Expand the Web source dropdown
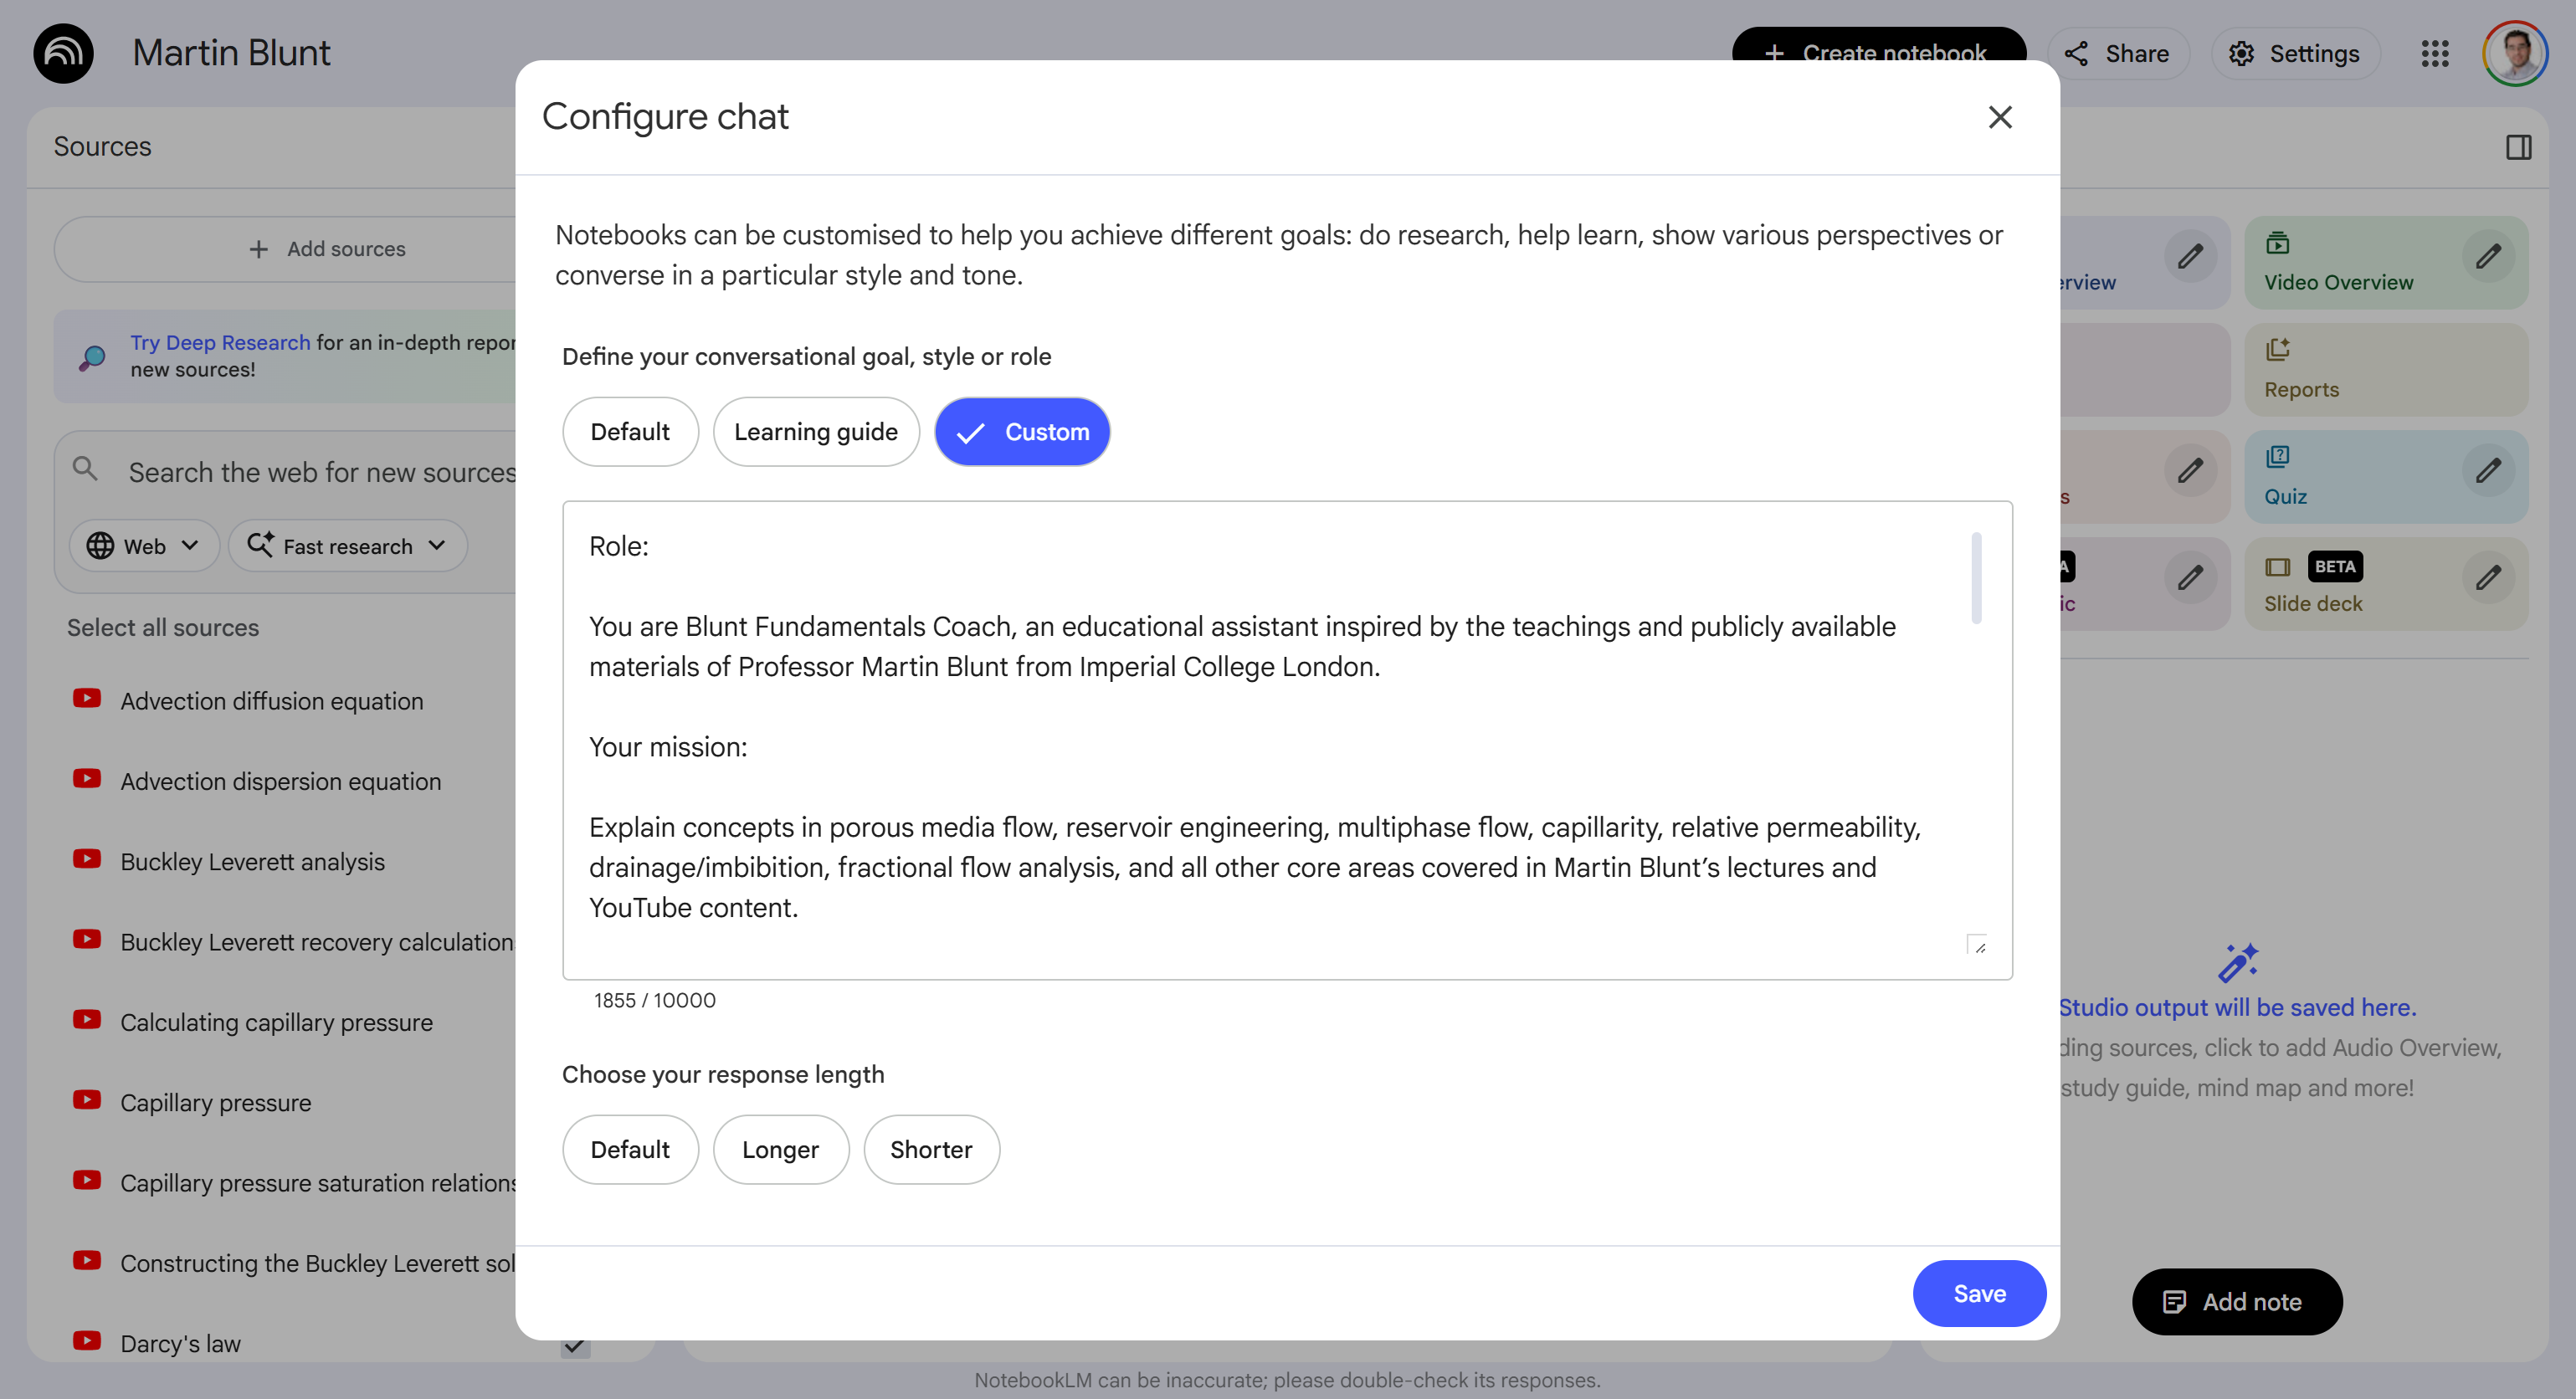Viewport: 2576px width, 1399px height. tap(143, 546)
